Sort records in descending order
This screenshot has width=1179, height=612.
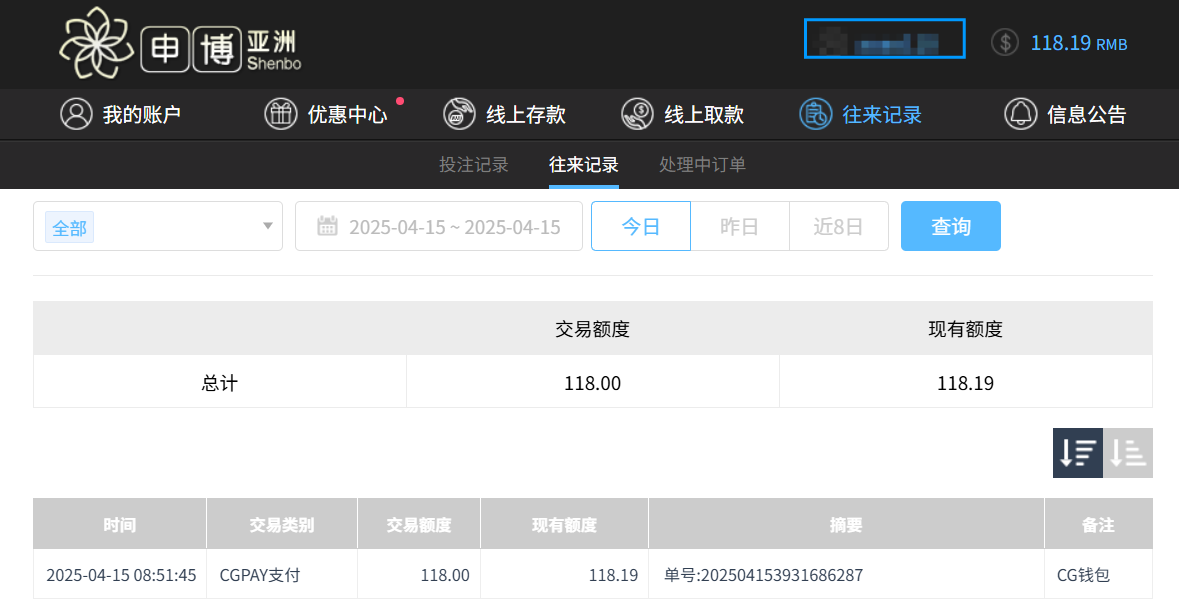pyautogui.click(x=1077, y=453)
